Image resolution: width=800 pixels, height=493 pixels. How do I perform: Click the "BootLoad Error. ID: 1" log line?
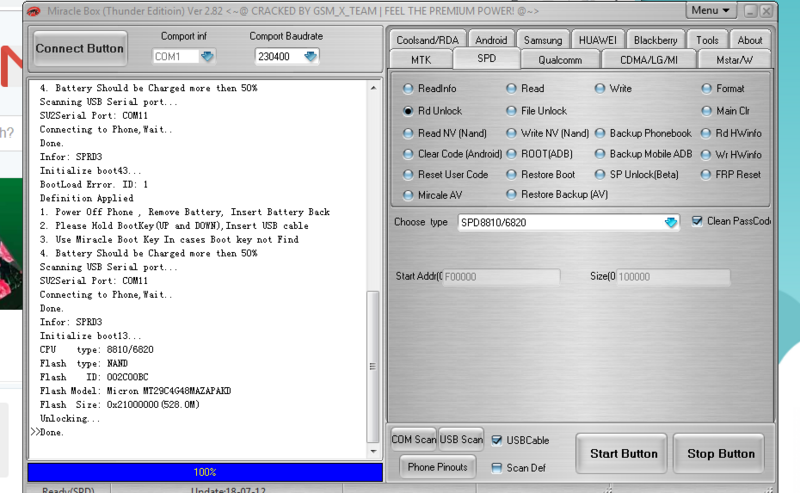pyautogui.click(x=93, y=184)
